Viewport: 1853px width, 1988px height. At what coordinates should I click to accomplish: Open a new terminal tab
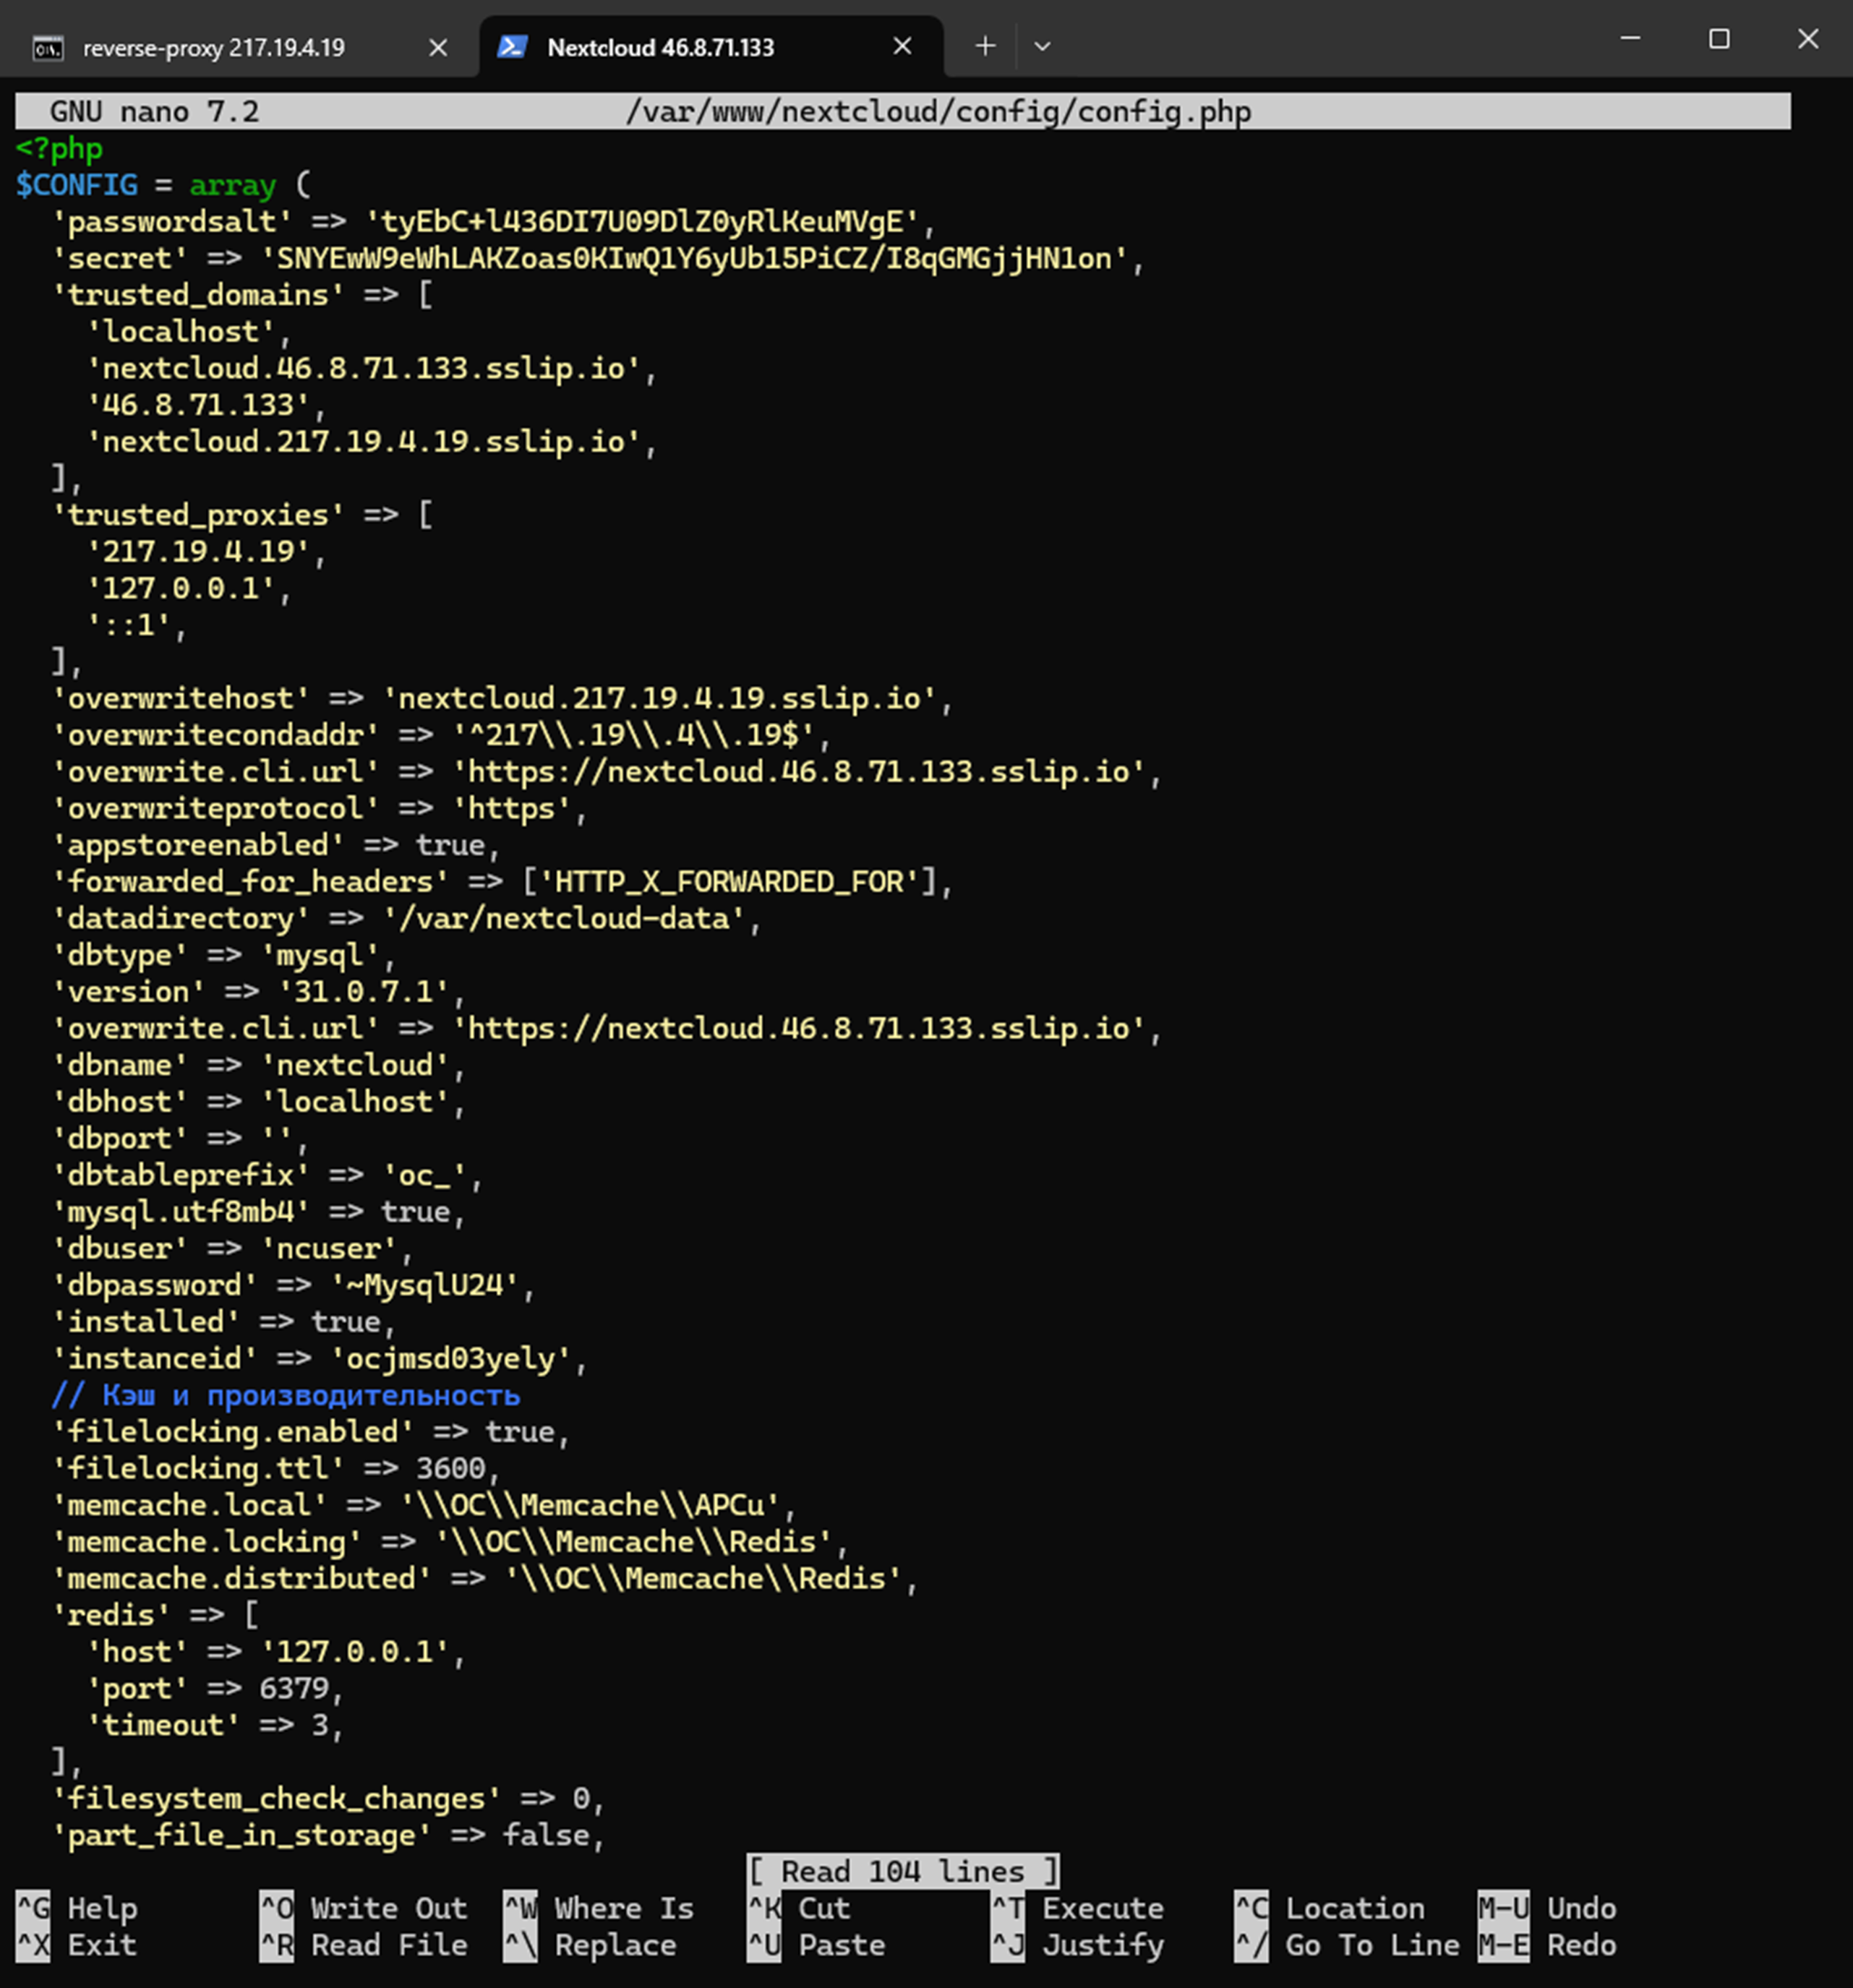click(985, 46)
